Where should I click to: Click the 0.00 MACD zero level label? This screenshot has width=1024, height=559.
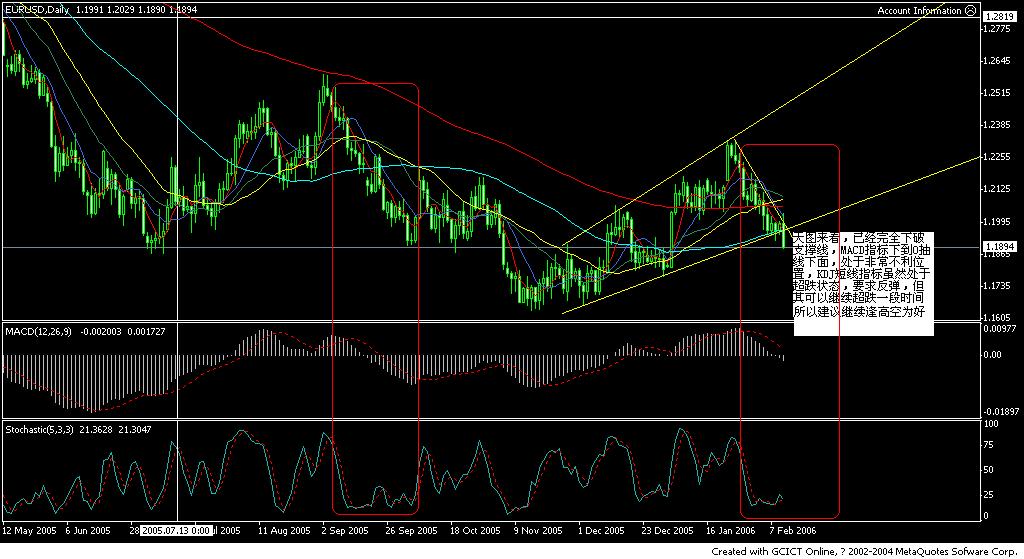(993, 355)
